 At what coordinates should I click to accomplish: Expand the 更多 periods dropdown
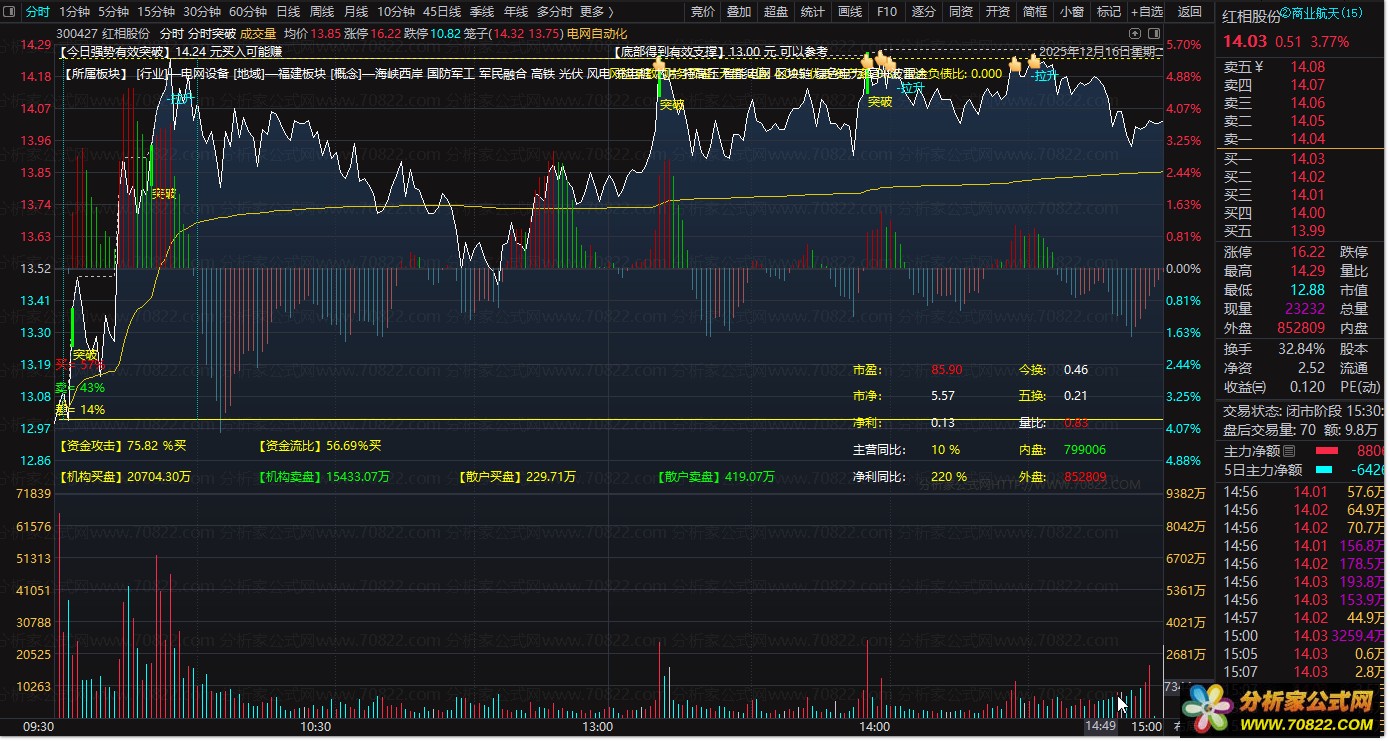click(x=597, y=12)
